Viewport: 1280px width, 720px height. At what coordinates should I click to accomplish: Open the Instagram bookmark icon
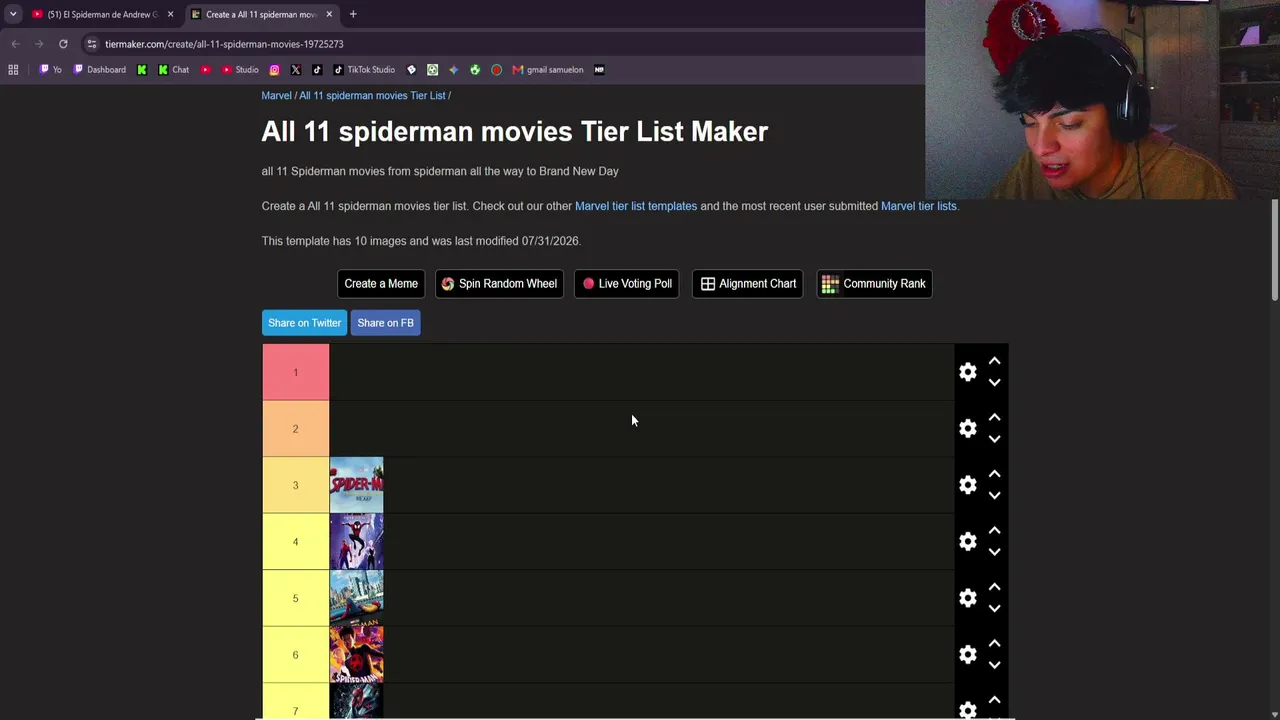(275, 70)
